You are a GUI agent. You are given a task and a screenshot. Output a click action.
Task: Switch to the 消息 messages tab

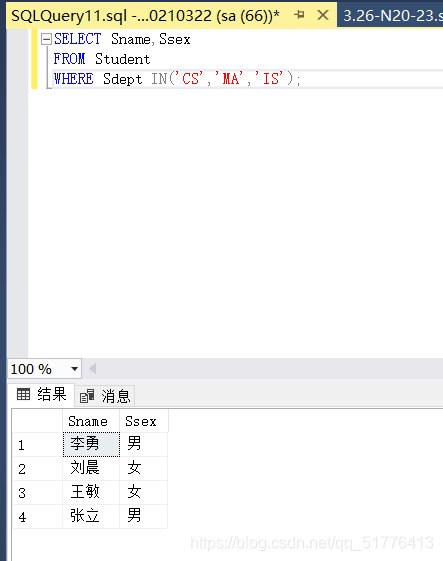105,396
